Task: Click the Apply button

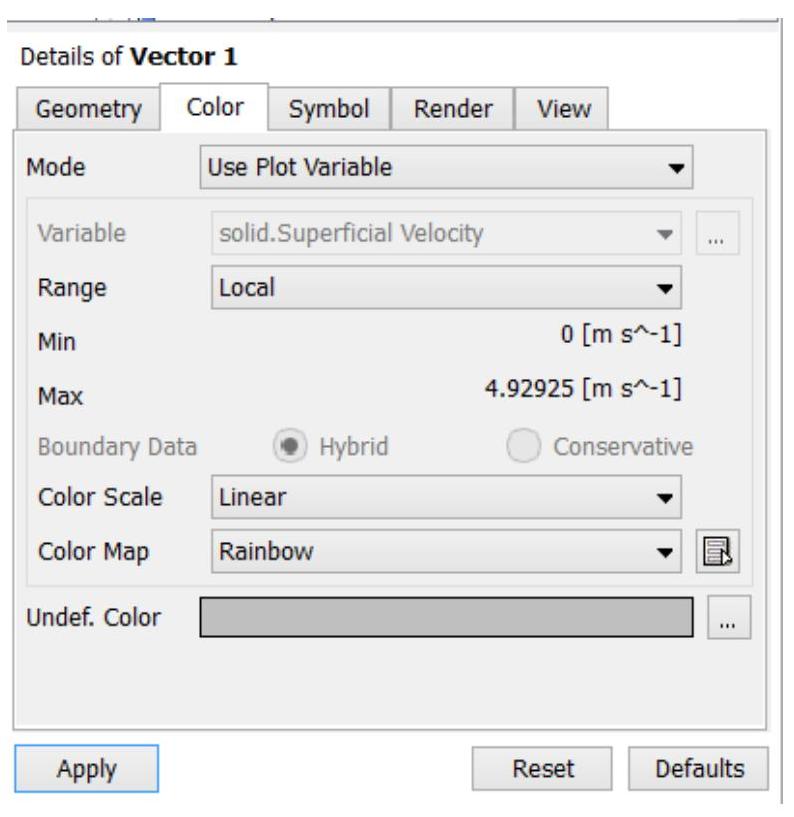Action: 86,769
